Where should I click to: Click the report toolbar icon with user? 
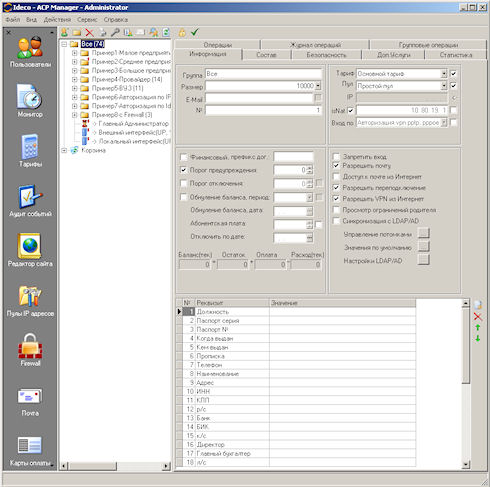click(x=128, y=32)
